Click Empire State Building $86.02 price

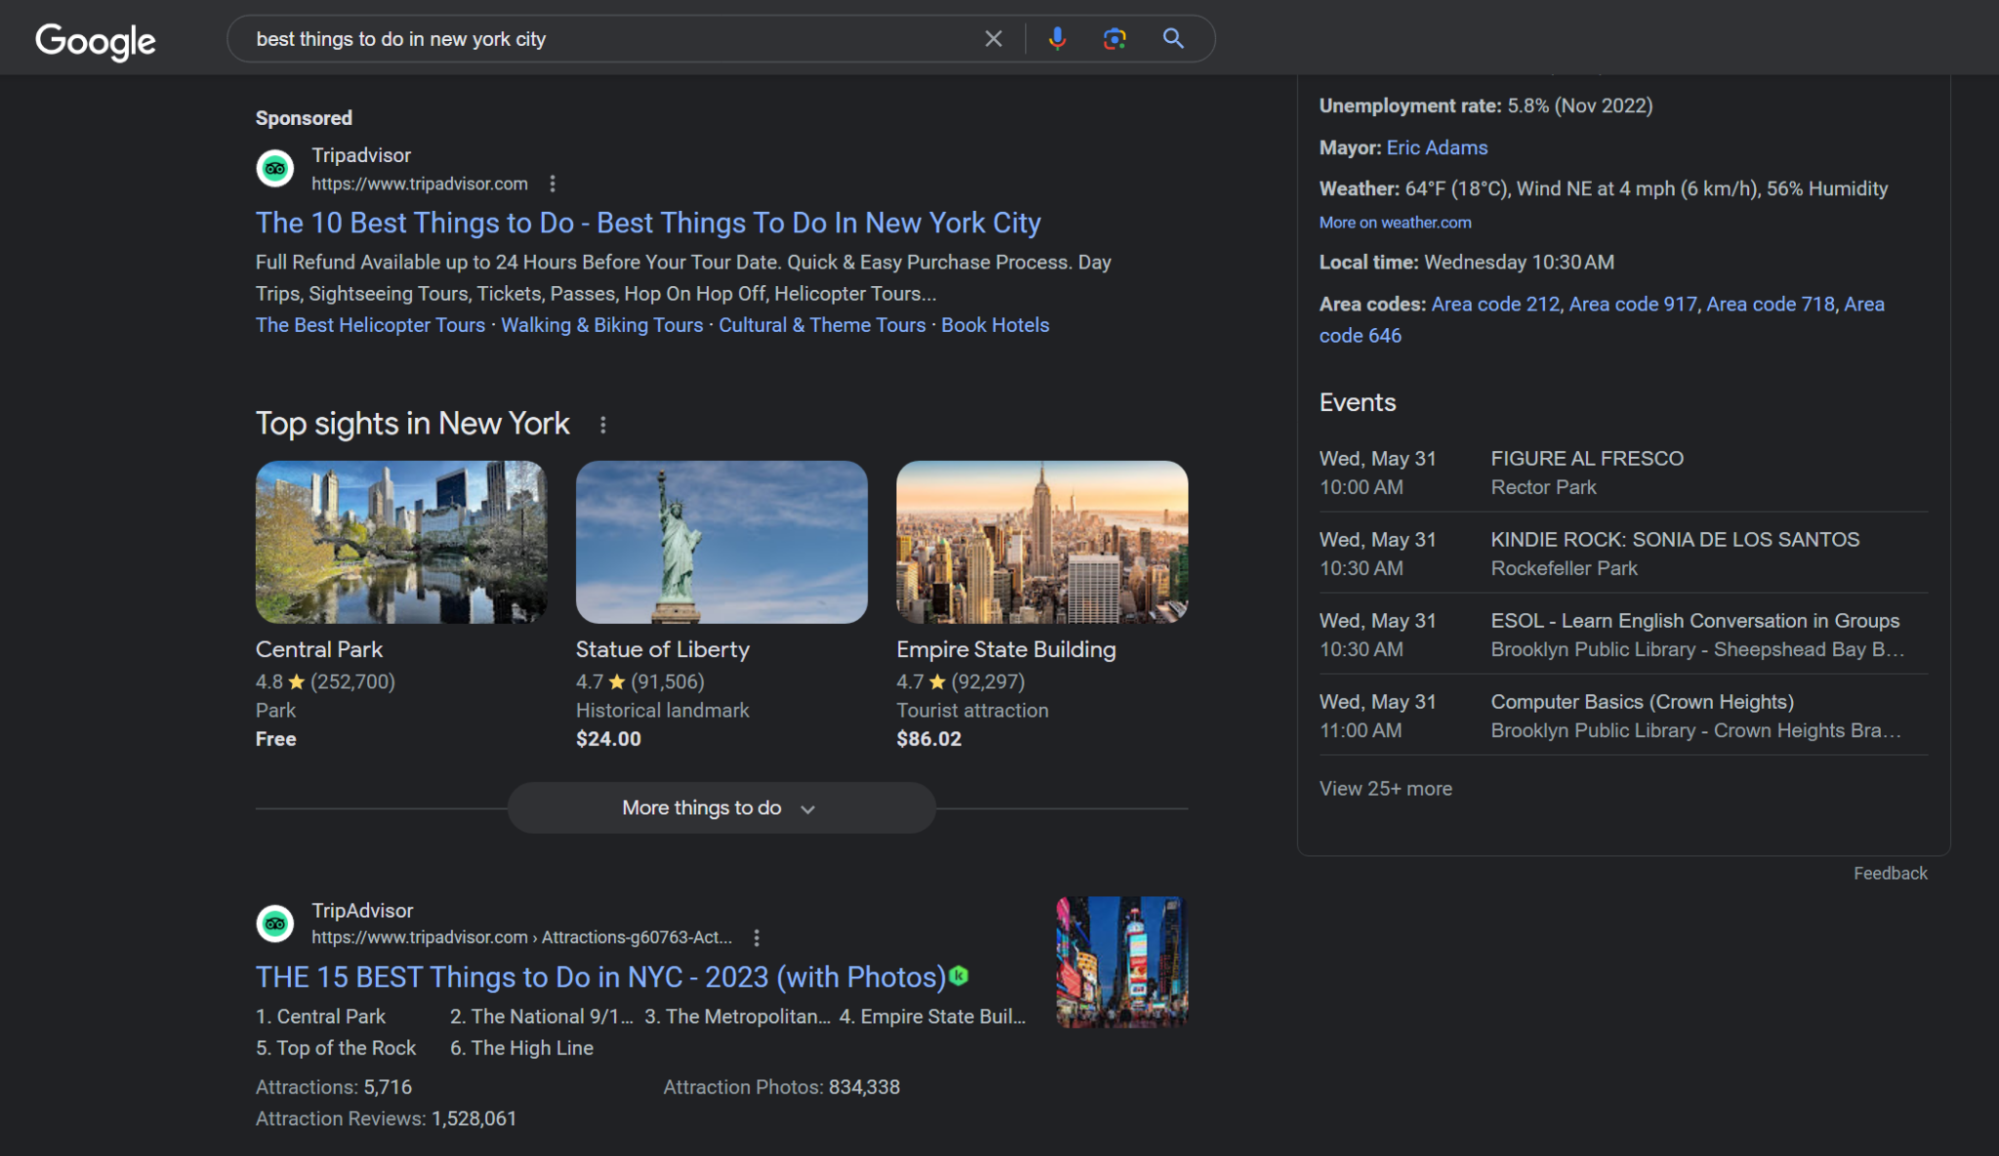point(929,739)
